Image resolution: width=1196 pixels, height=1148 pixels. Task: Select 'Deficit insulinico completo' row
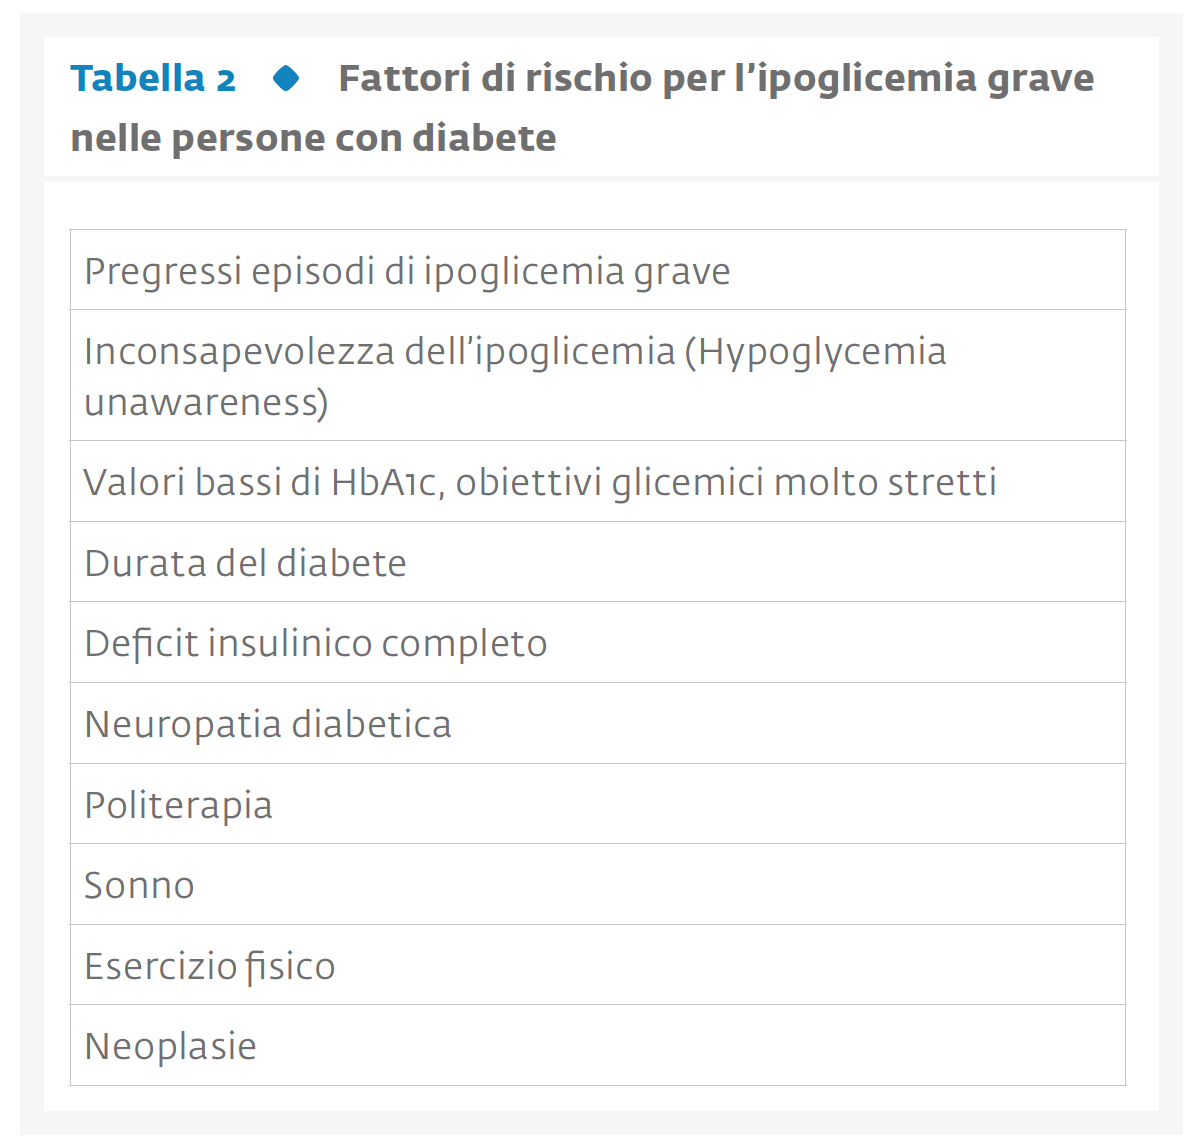pyautogui.click(x=597, y=642)
